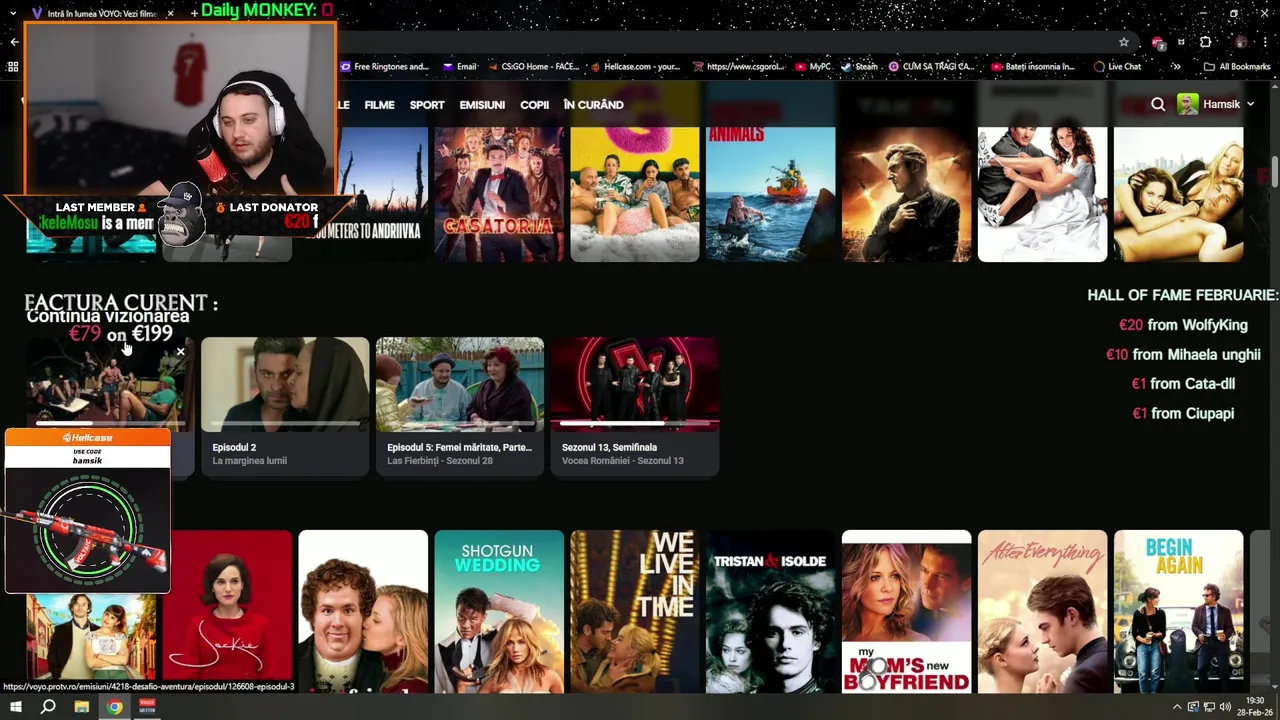Resume Episodul 2 of La marginea lumii

(x=285, y=406)
